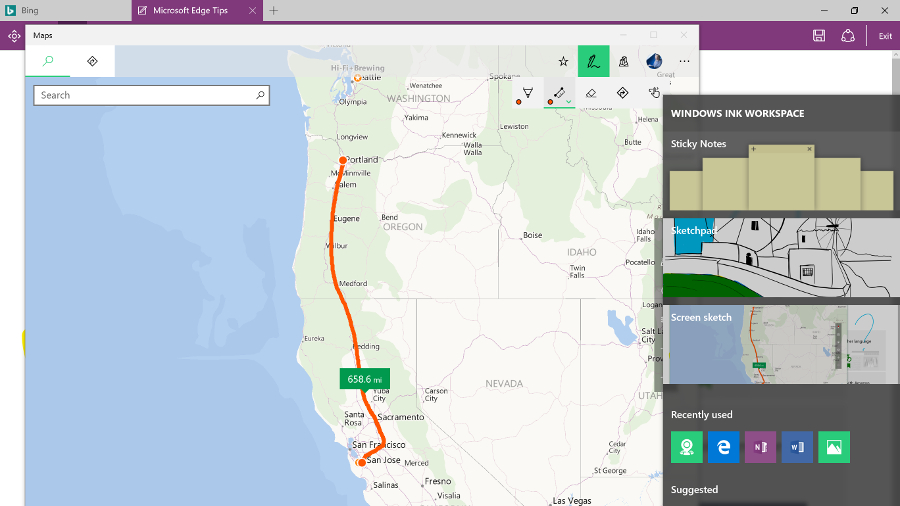Click the Sacramento city label
The image size is (900, 506).
coord(401,417)
